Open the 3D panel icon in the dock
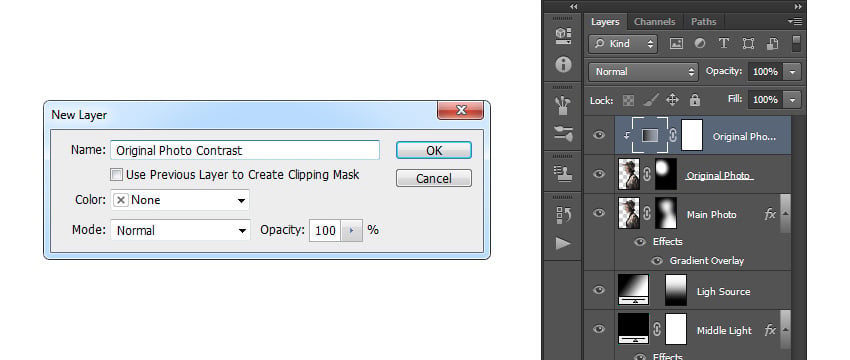 563,36
